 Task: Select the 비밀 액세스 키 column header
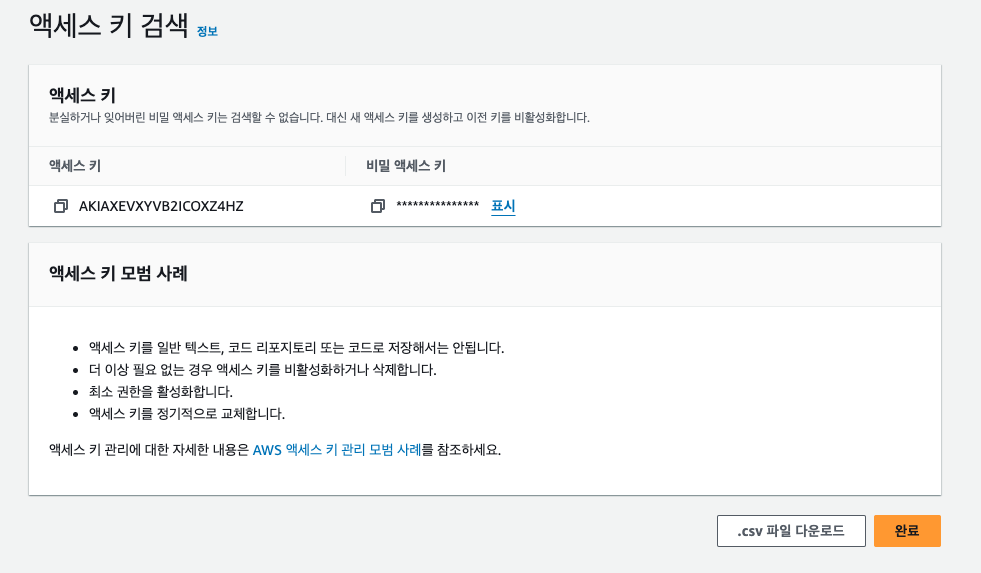tap(406, 166)
